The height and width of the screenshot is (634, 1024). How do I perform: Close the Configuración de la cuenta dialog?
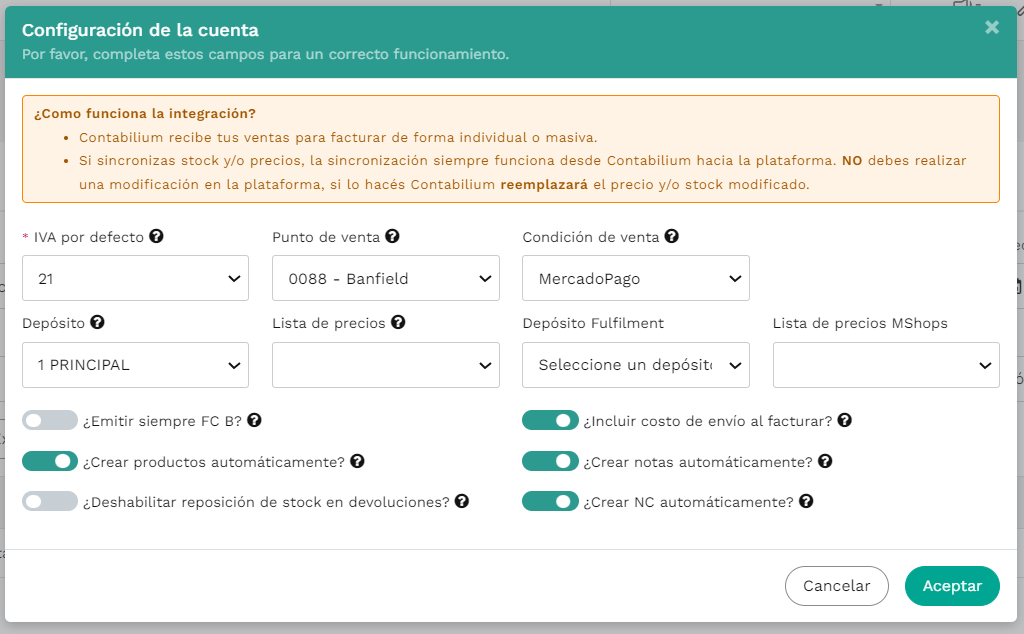[x=992, y=27]
